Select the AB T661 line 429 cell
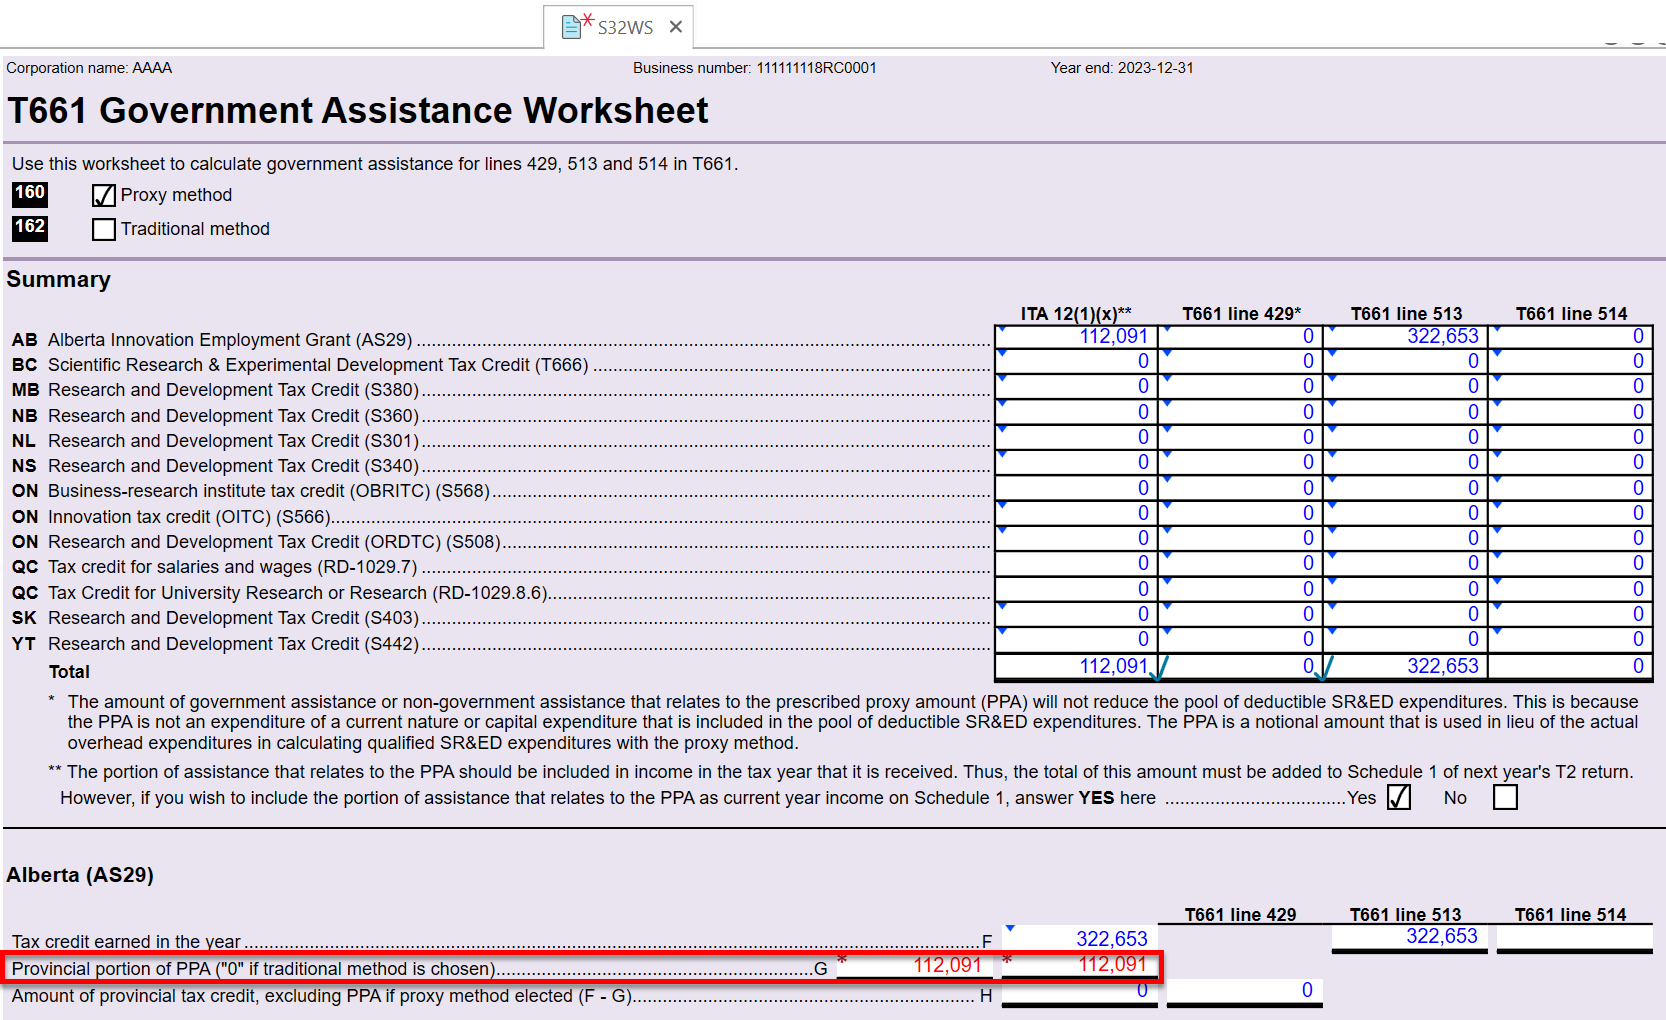 (1242, 336)
